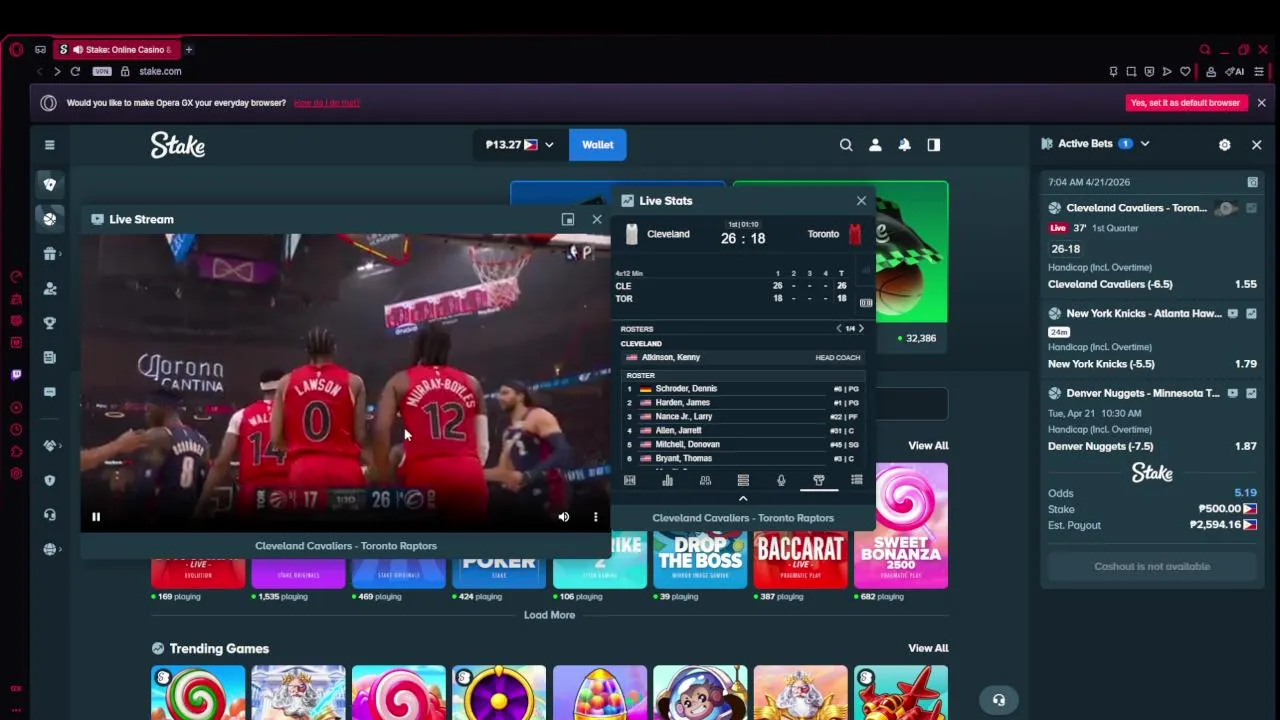Image resolution: width=1280 pixels, height=720 pixels.
Task: Switch to the standings table tab in Live Stats
Action: [x=743, y=481]
